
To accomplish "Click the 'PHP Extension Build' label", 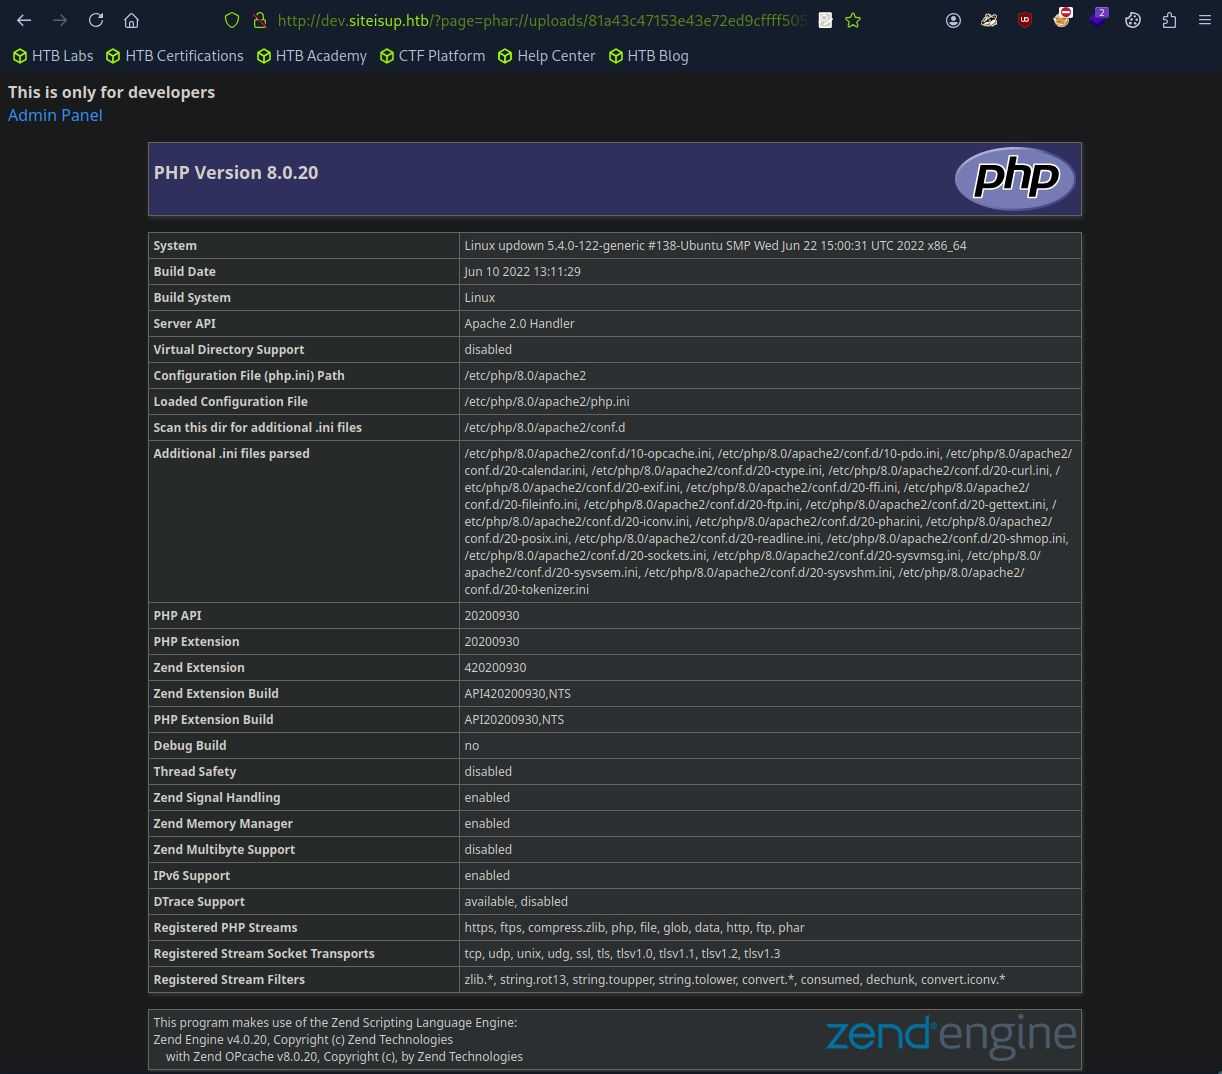I will [213, 719].
